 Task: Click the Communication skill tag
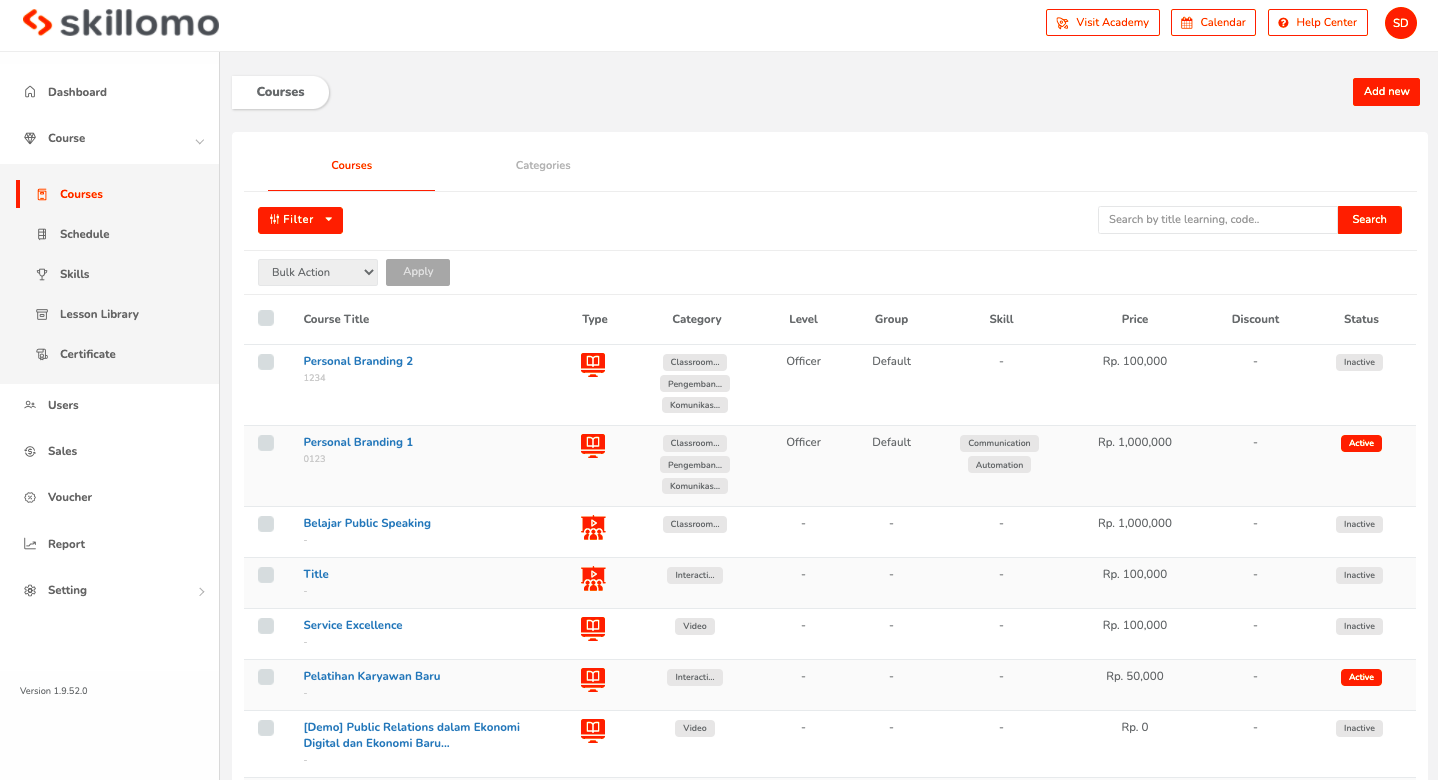(999, 443)
